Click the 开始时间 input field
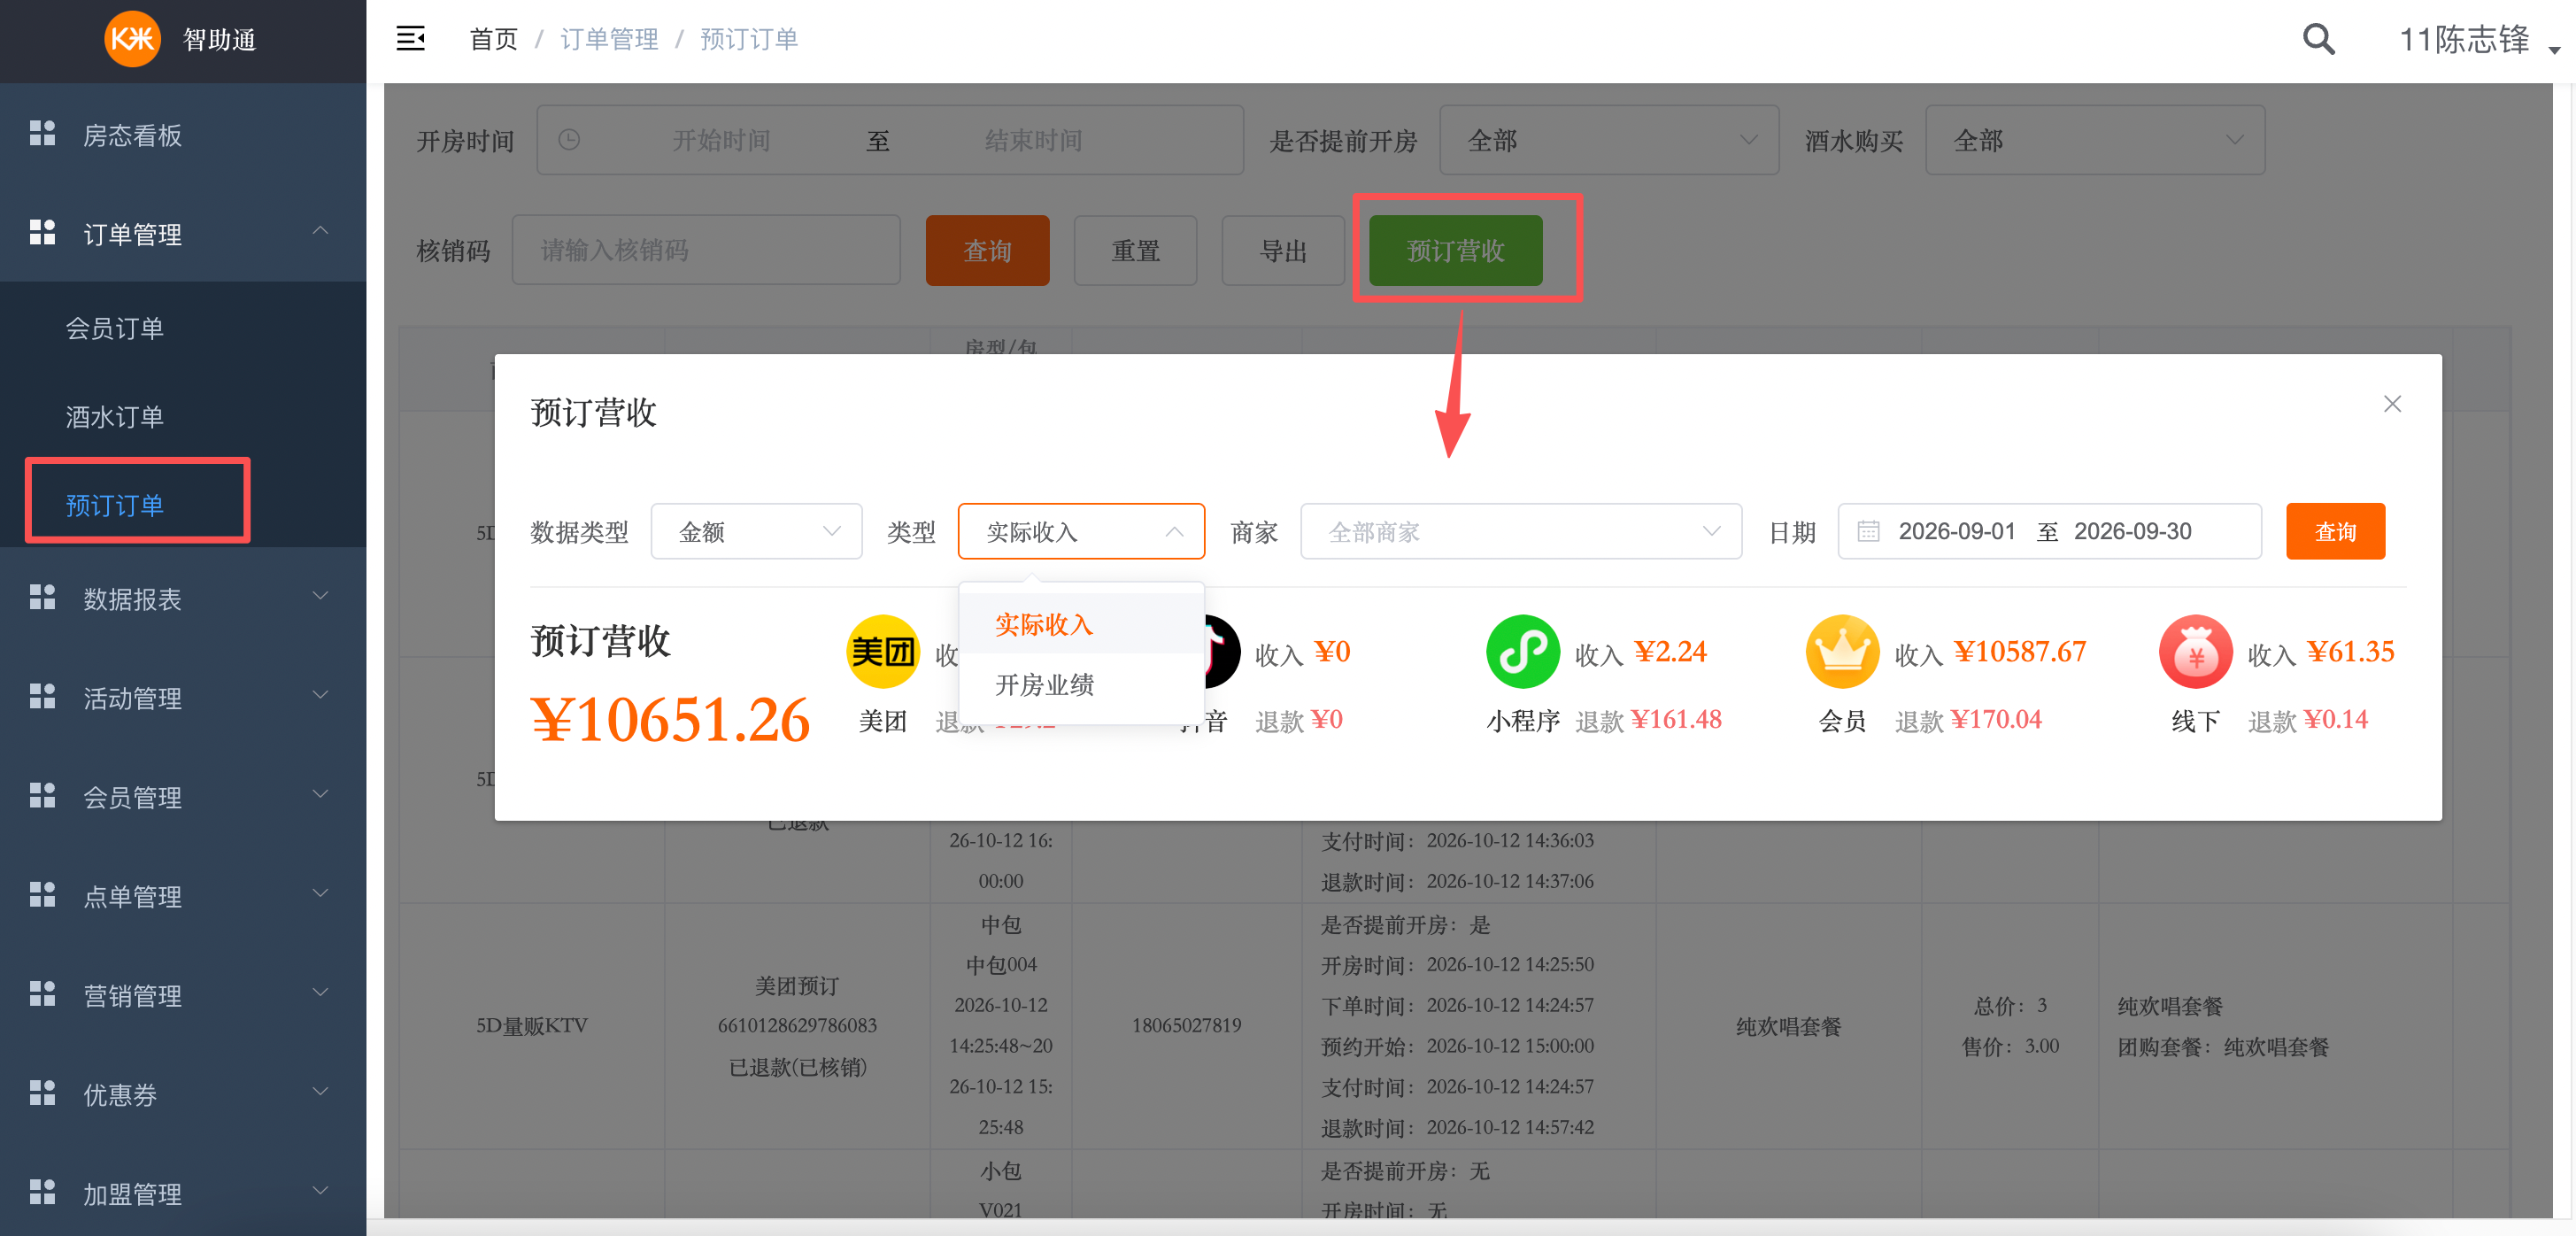The height and width of the screenshot is (1236, 2576). pos(720,140)
